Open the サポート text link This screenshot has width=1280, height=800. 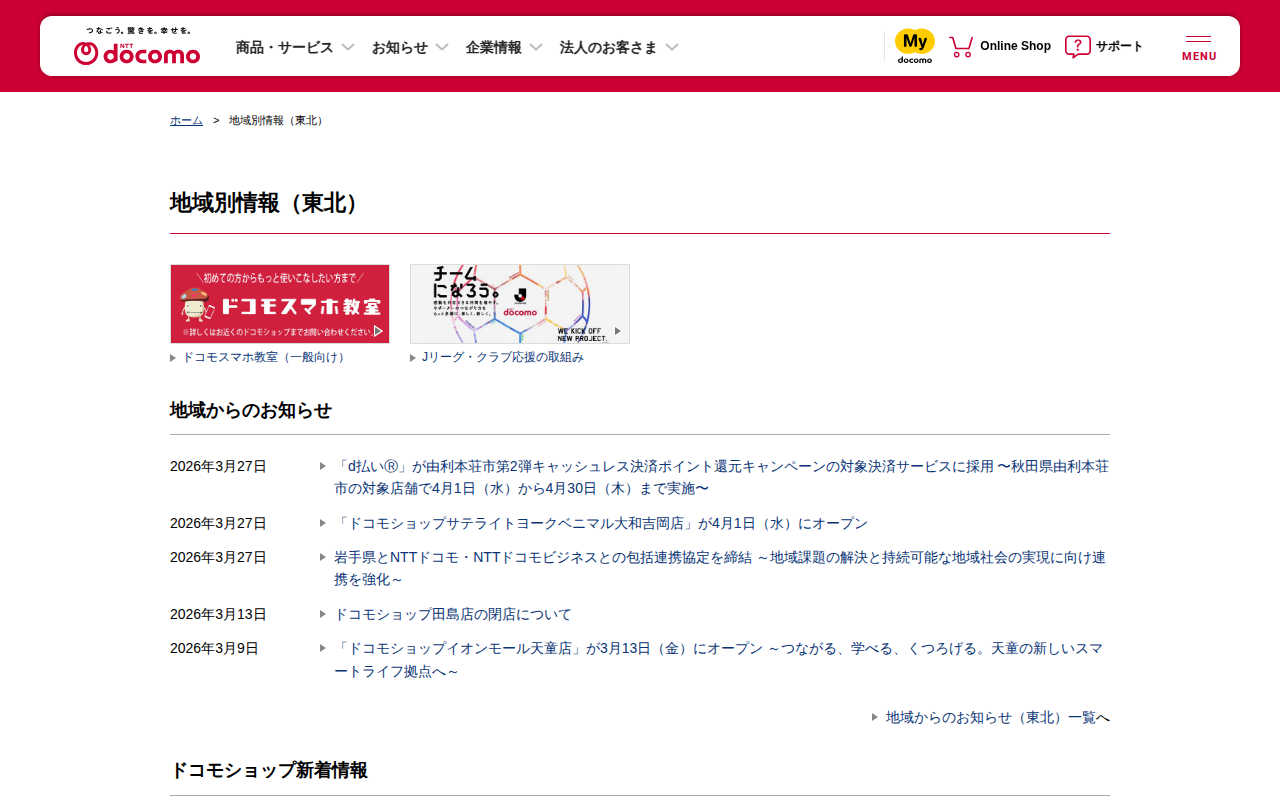point(1119,46)
